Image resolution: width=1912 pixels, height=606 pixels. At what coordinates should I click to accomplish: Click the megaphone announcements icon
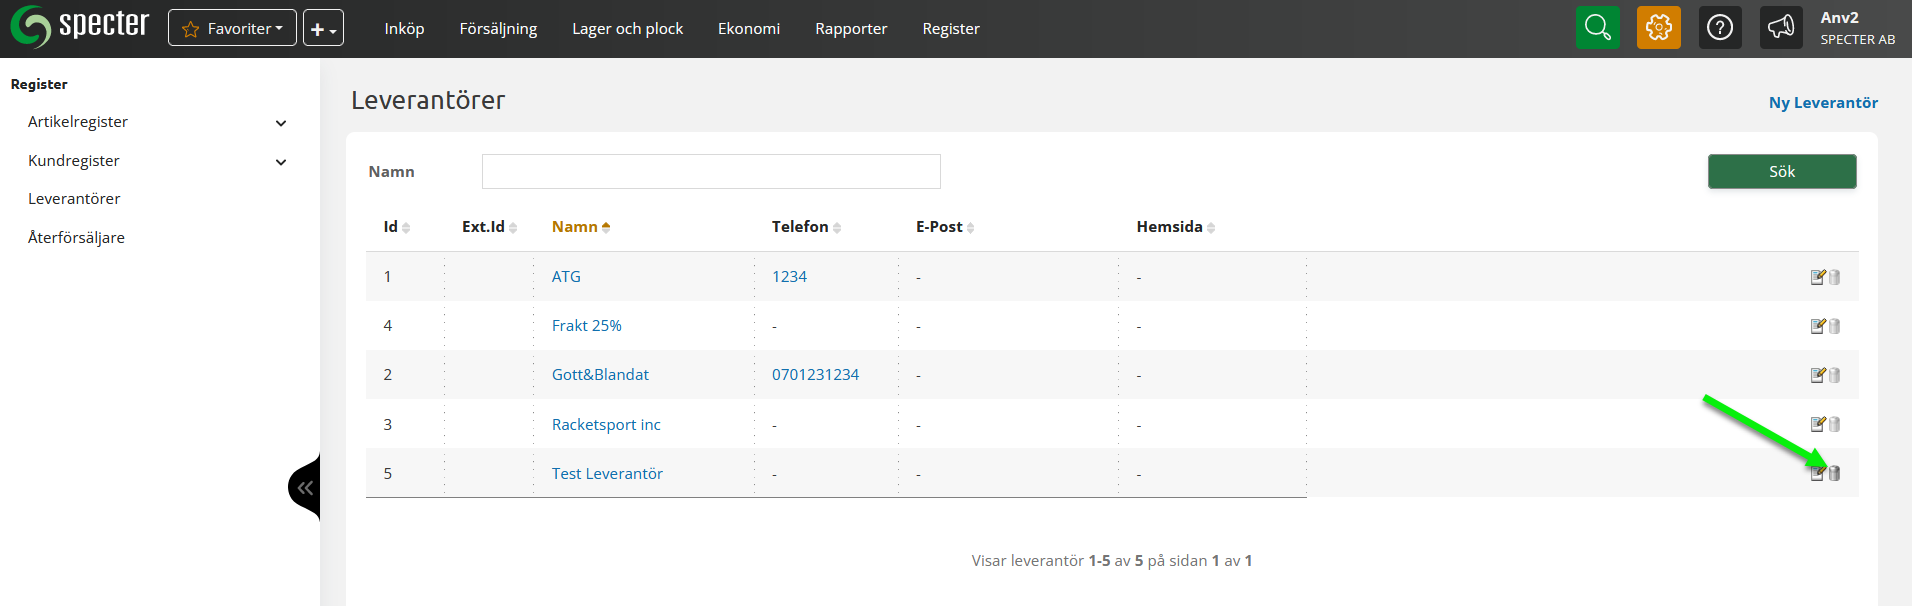pyautogui.click(x=1780, y=28)
